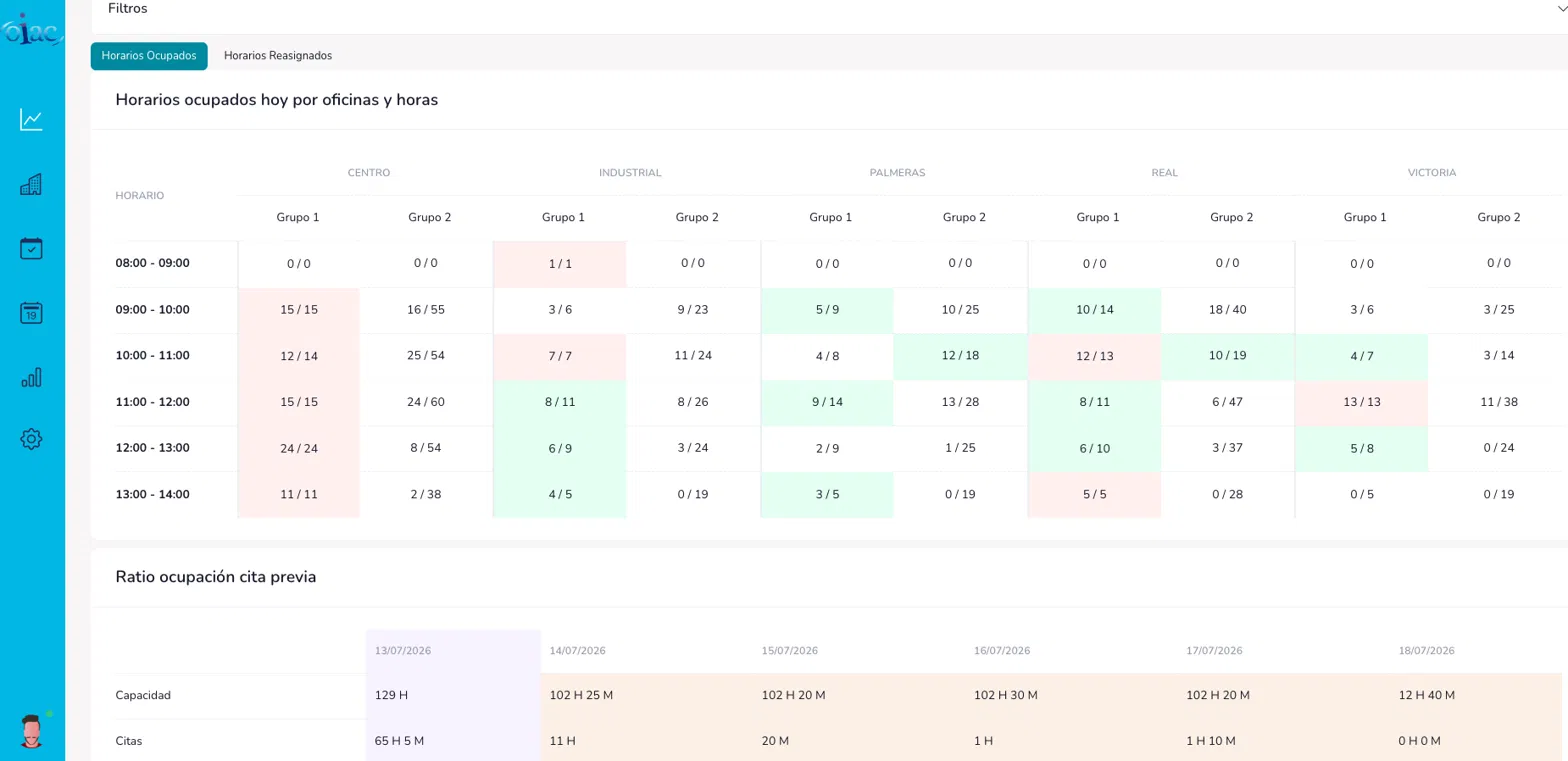The image size is (1568, 761).
Task: Open the office buildings sidebar icon
Action: coord(31,184)
